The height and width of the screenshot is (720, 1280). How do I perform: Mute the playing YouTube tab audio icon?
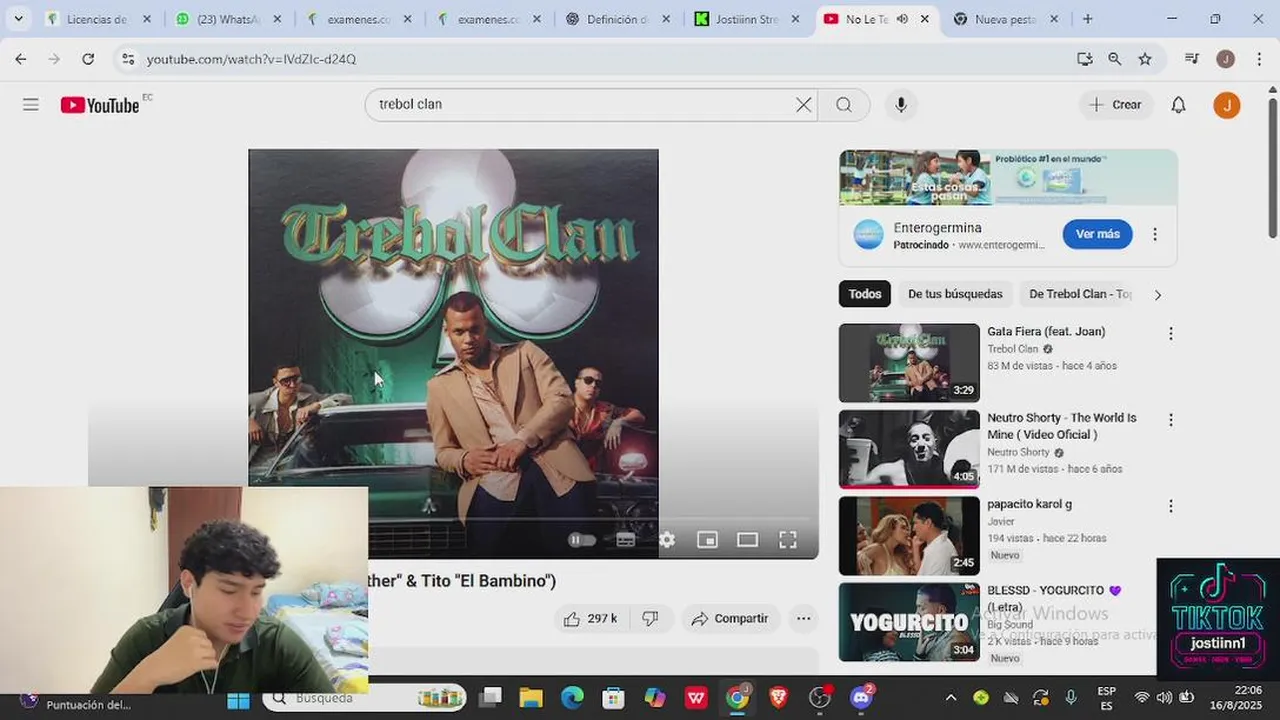[902, 19]
